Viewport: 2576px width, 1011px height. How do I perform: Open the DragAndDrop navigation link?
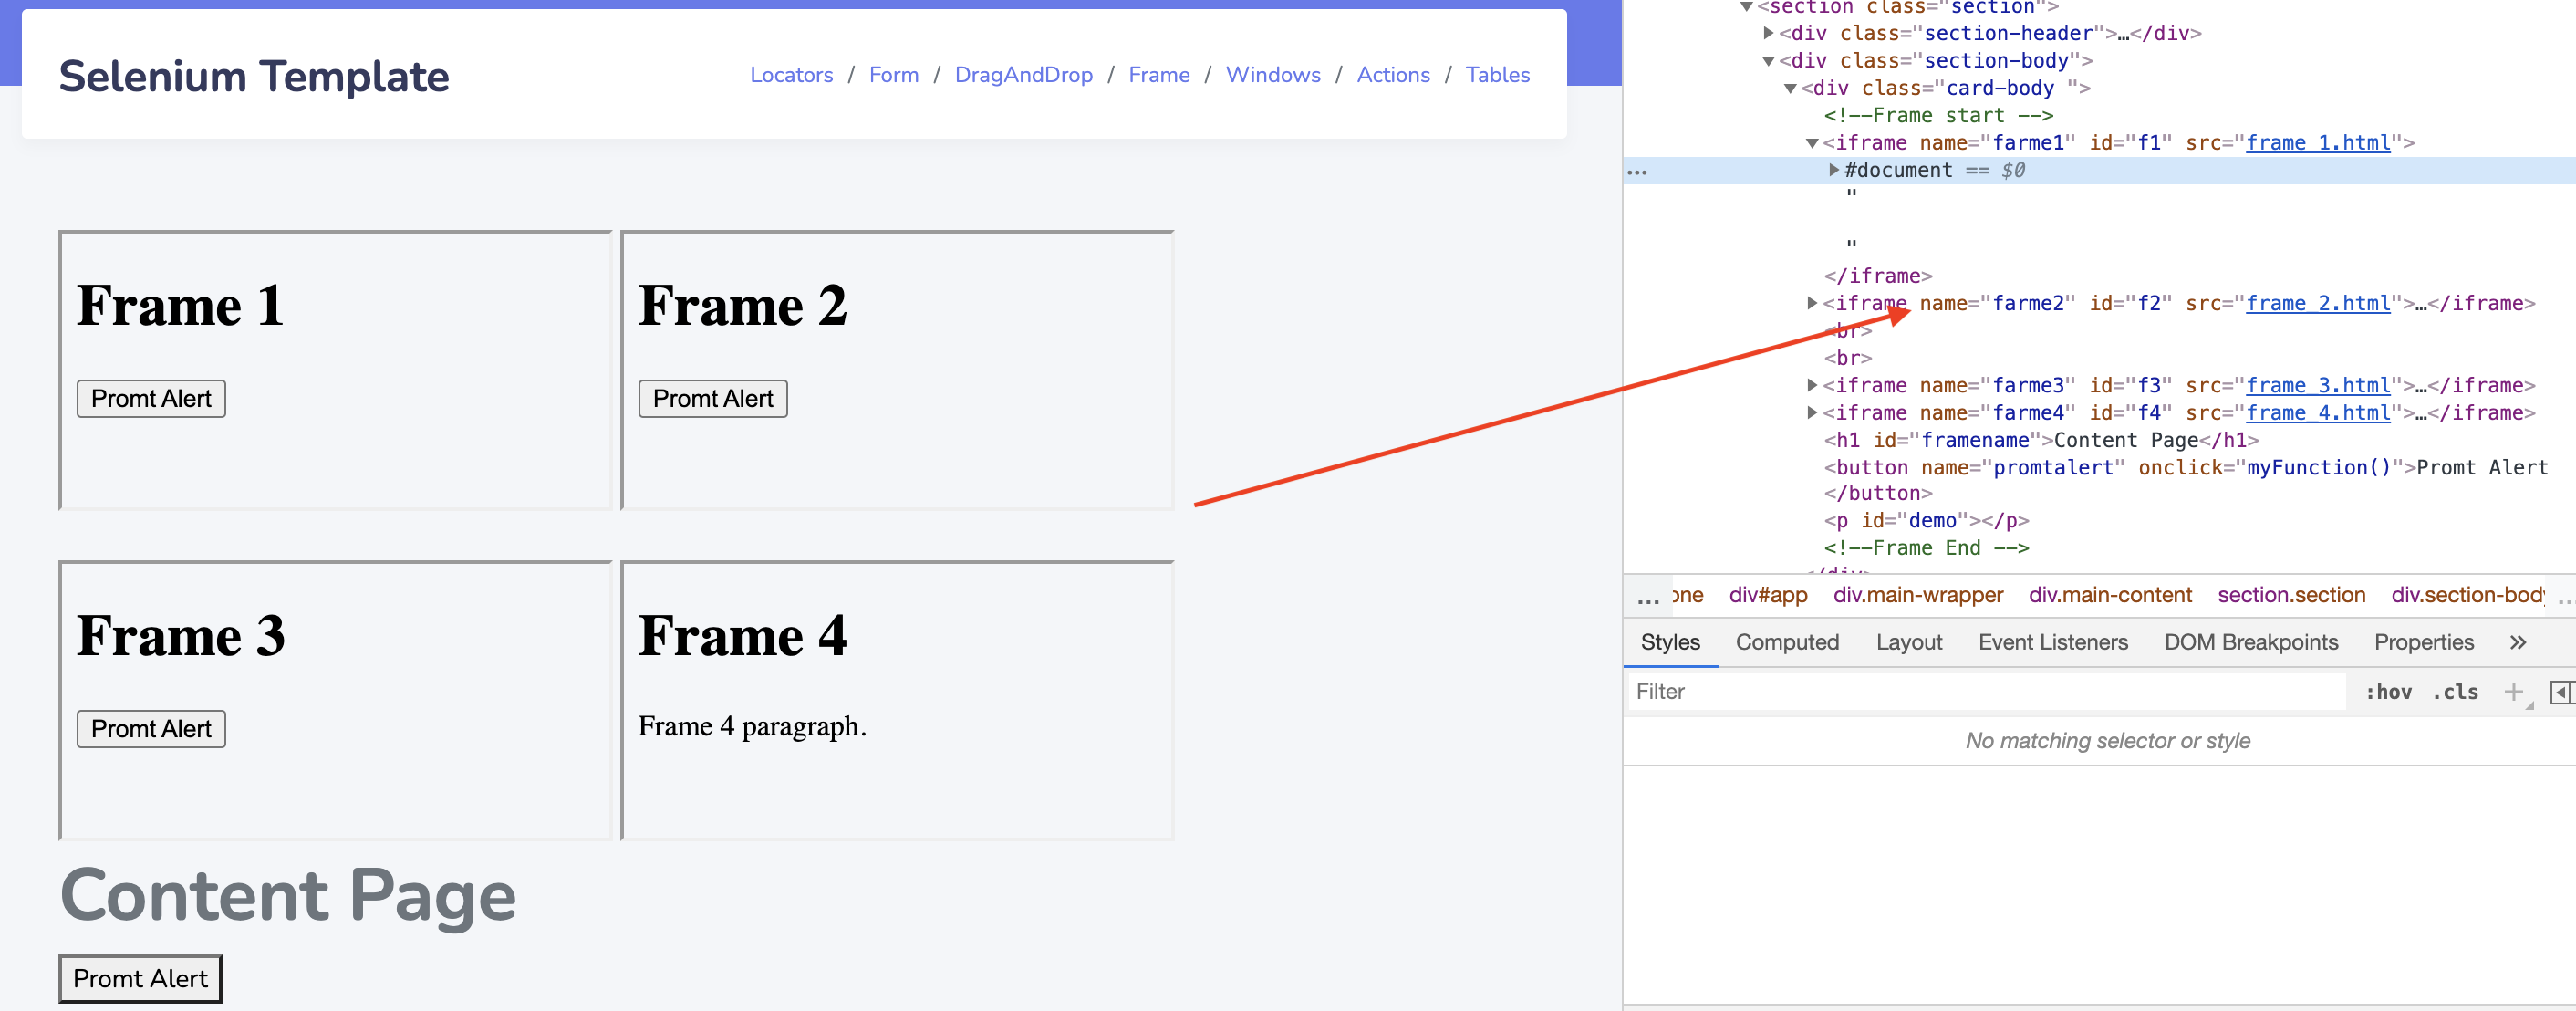click(x=1023, y=75)
